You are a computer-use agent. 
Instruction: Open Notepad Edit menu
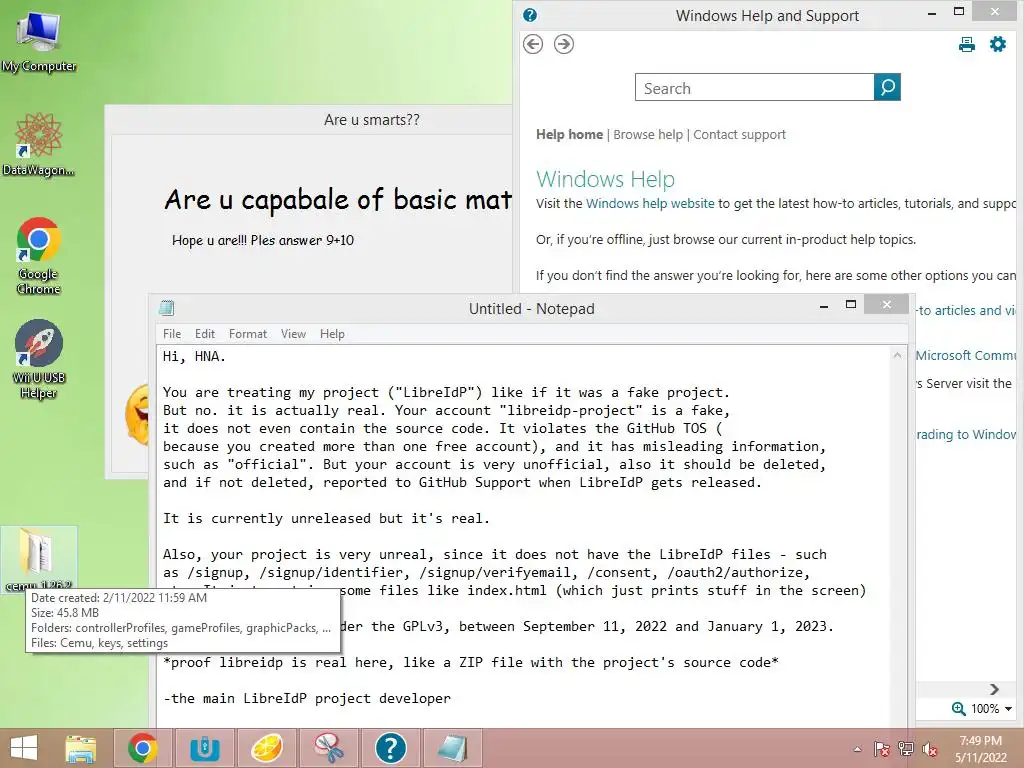click(204, 334)
